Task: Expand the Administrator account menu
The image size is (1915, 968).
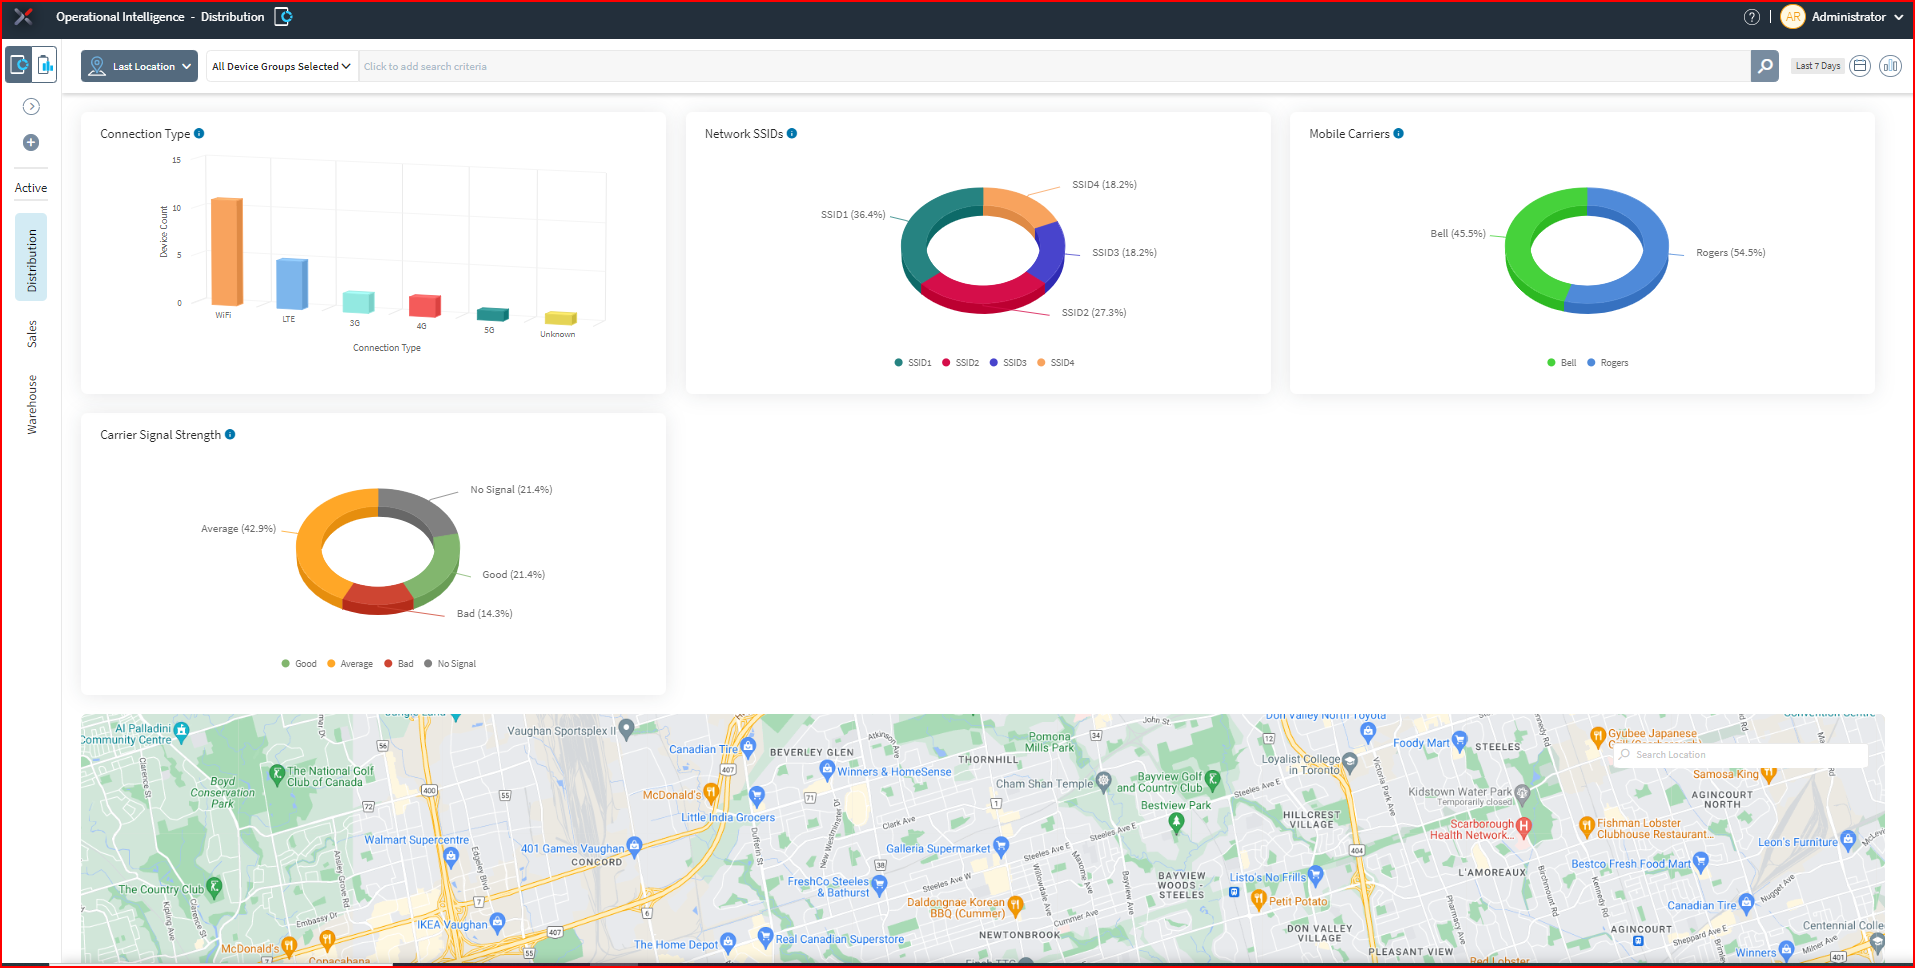Action: pyautogui.click(x=1857, y=17)
